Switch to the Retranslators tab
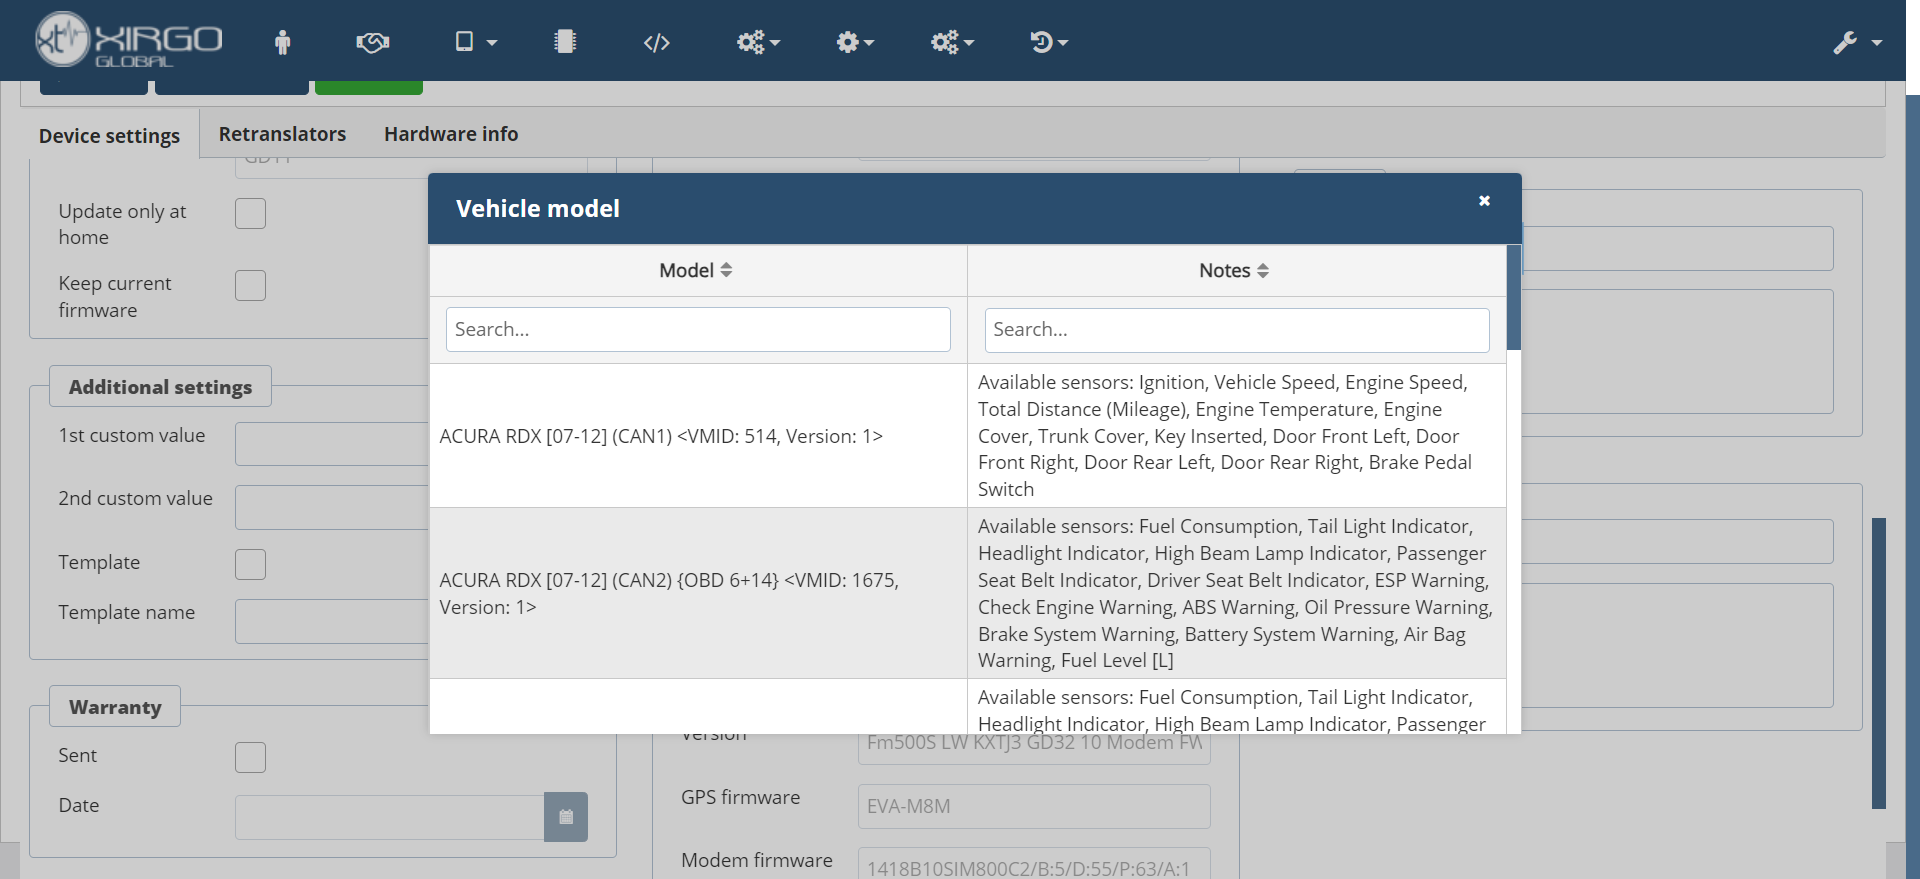The height and width of the screenshot is (879, 1920). pos(282,134)
